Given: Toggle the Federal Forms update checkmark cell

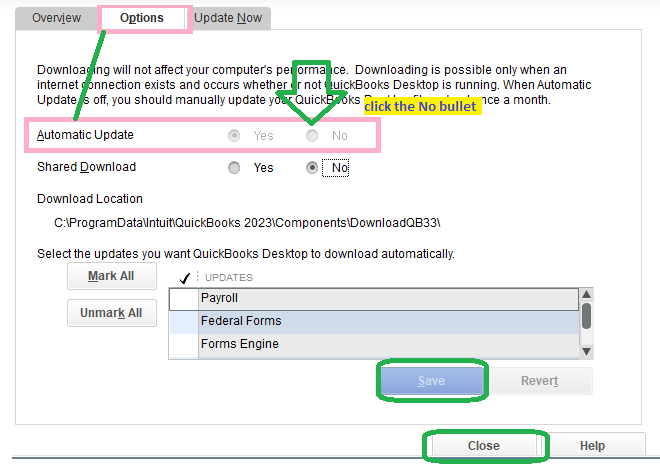Looking at the screenshot, I should (184, 322).
